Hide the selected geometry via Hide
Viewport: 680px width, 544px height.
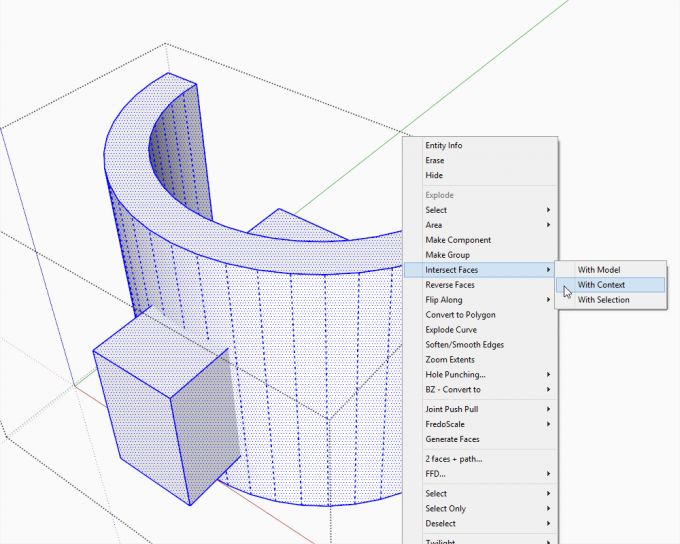[434, 176]
